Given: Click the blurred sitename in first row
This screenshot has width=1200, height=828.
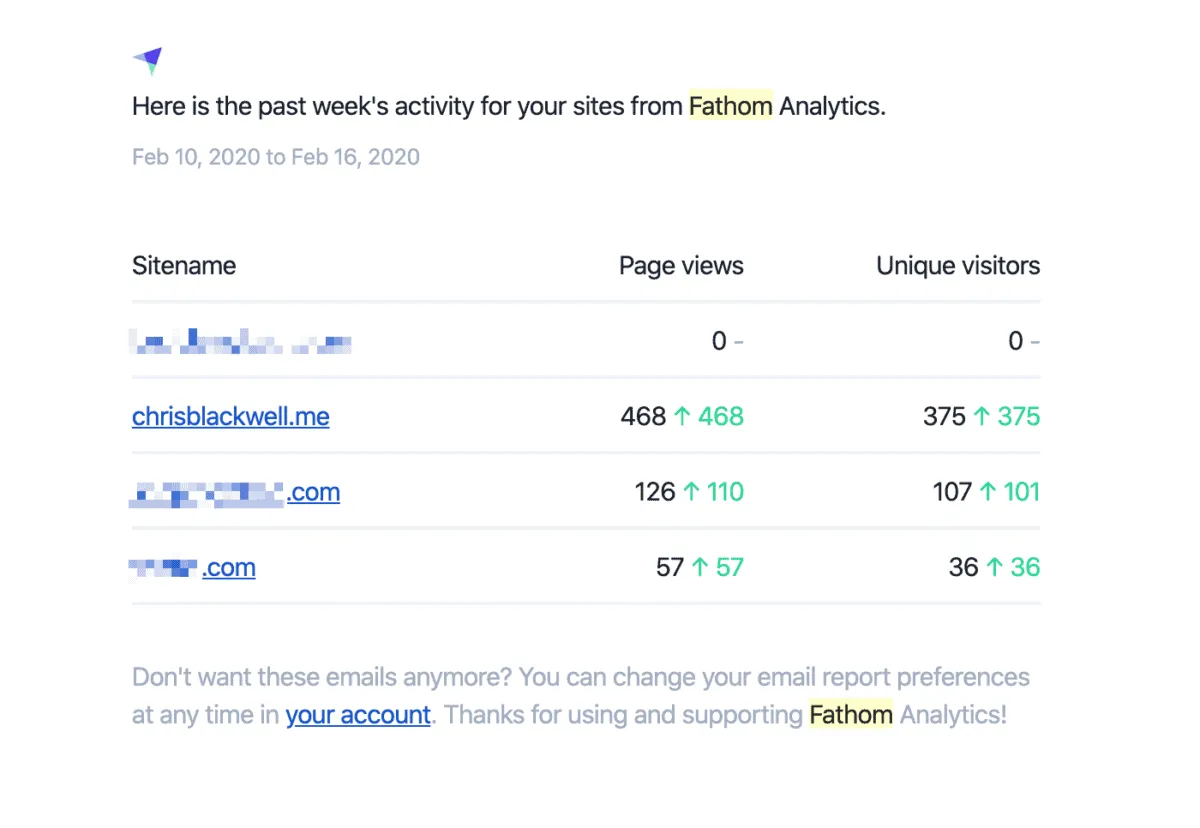Looking at the screenshot, I should tap(241, 343).
